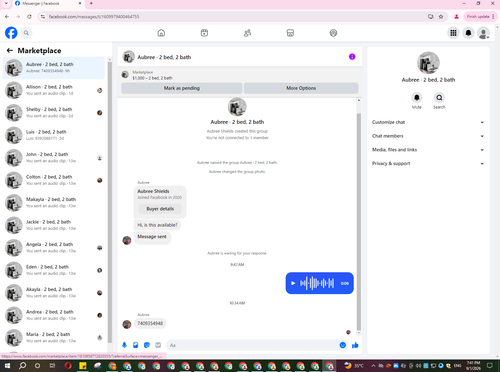Expand Media, files and links section
This screenshot has width=500, height=372.
(x=428, y=150)
